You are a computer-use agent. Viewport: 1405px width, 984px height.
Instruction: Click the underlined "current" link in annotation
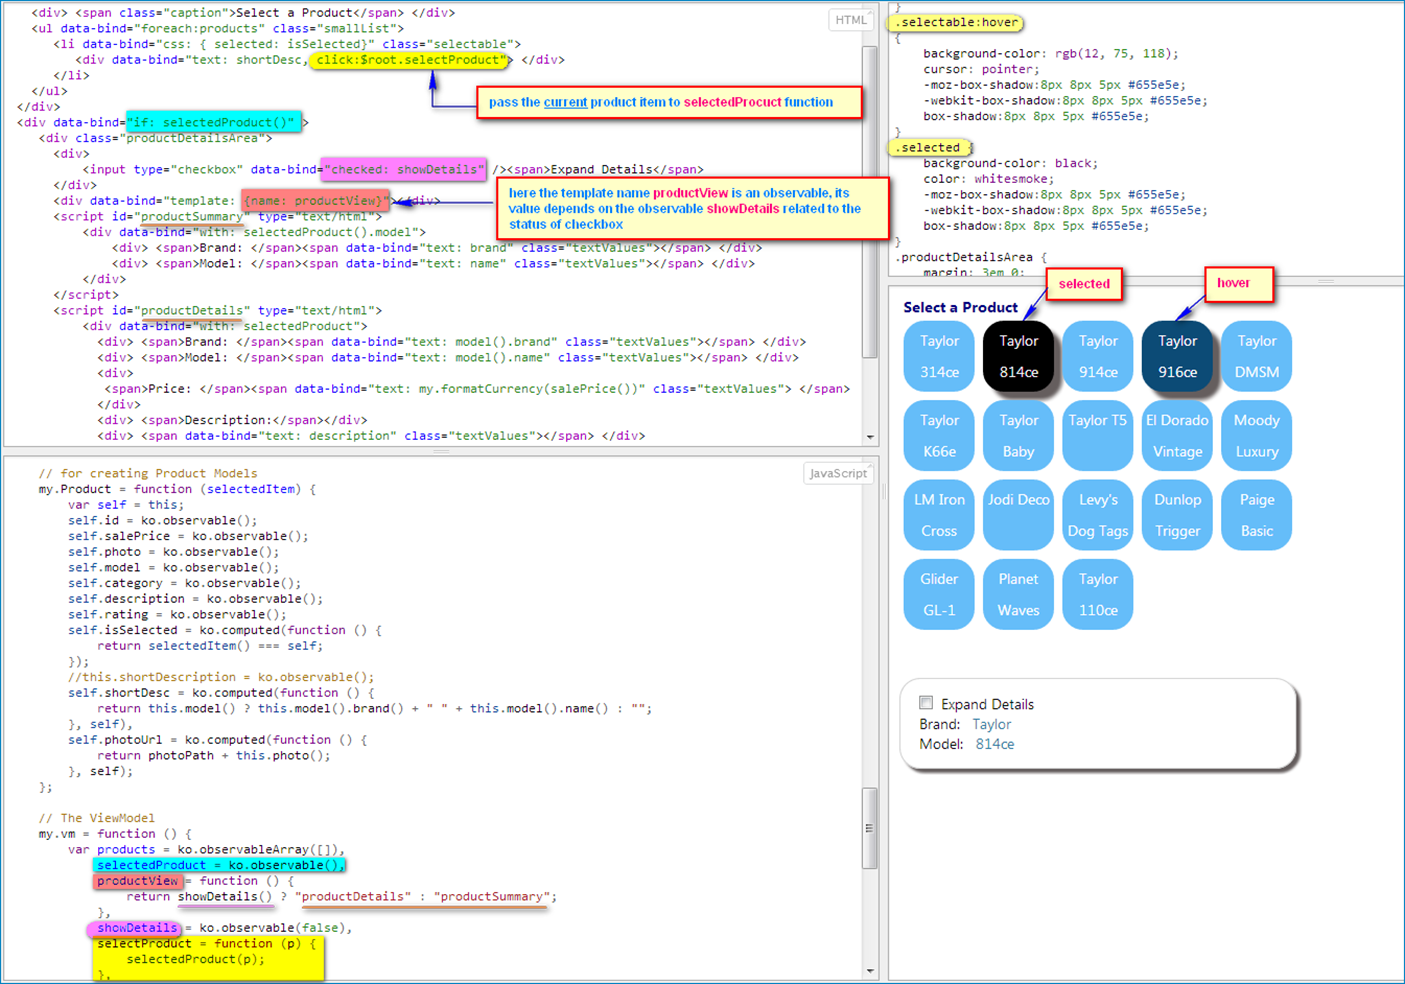(x=565, y=102)
